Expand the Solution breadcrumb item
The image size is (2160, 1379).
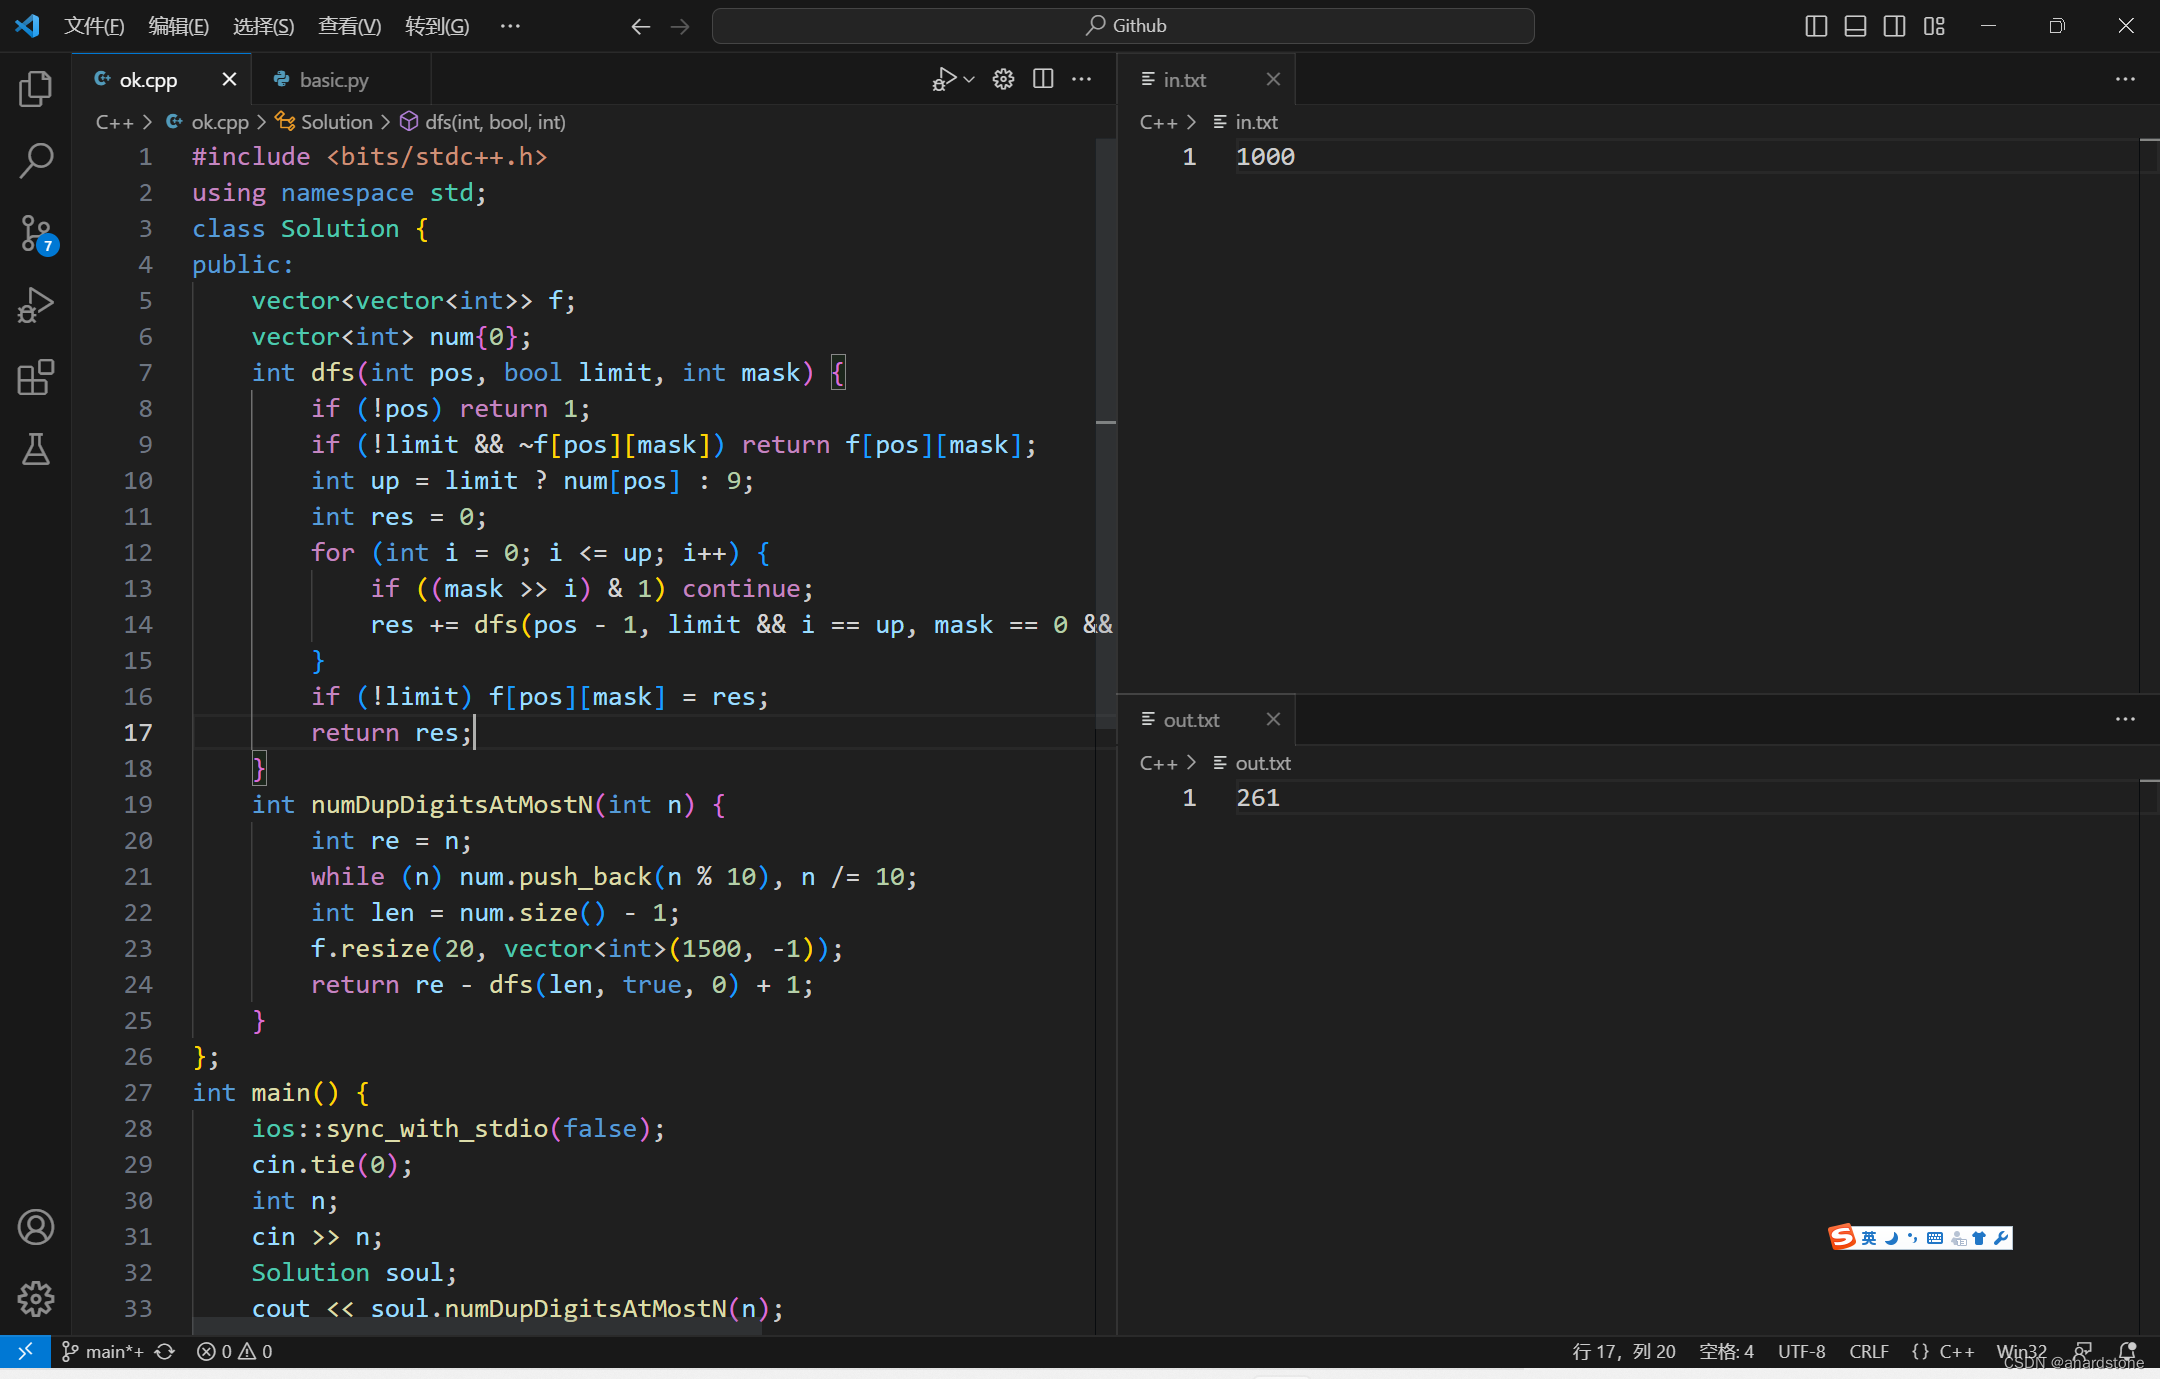[x=336, y=122]
